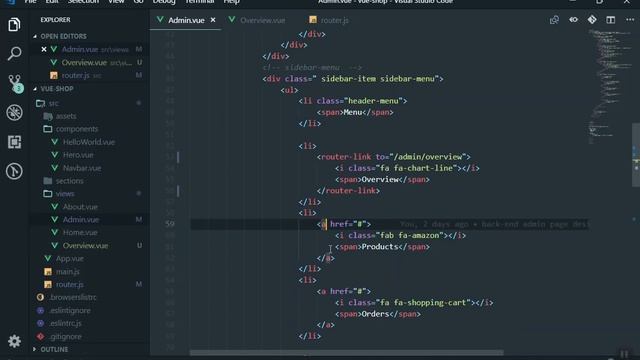The width and height of the screenshot is (640, 360).
Task: Click line number 59 in the gutter
Action: 170,224
